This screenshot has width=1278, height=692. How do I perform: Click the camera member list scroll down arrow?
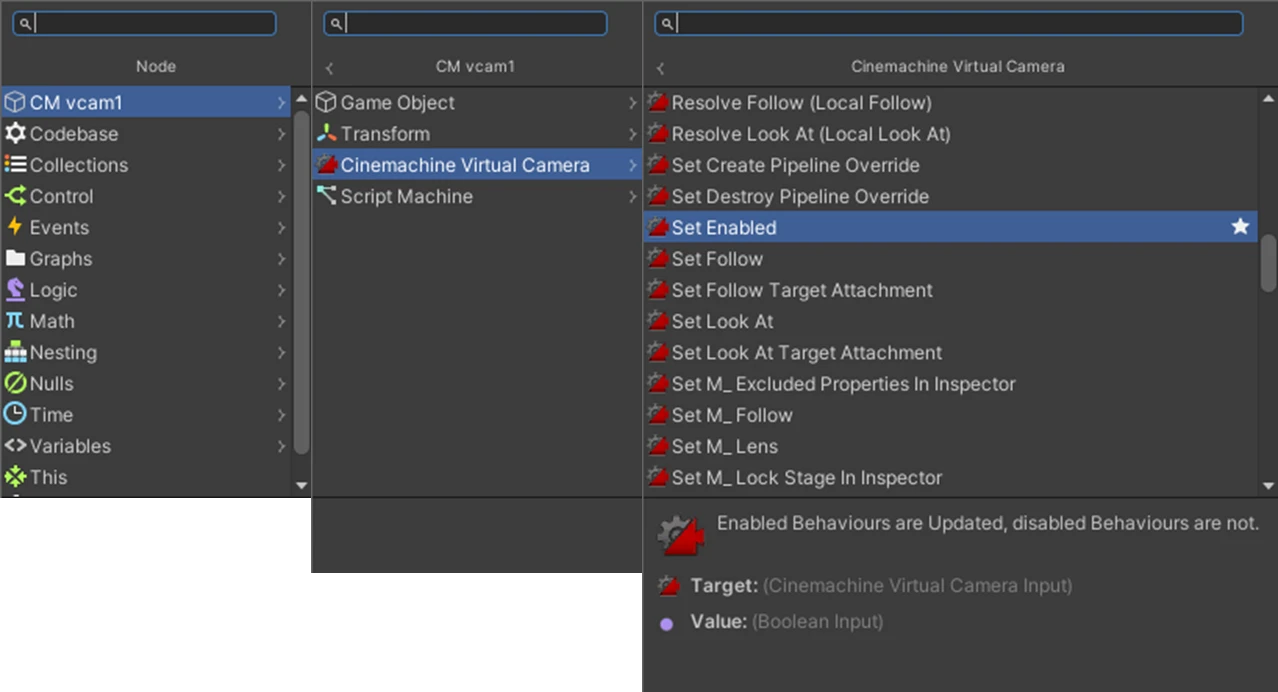click(1268, 485)
